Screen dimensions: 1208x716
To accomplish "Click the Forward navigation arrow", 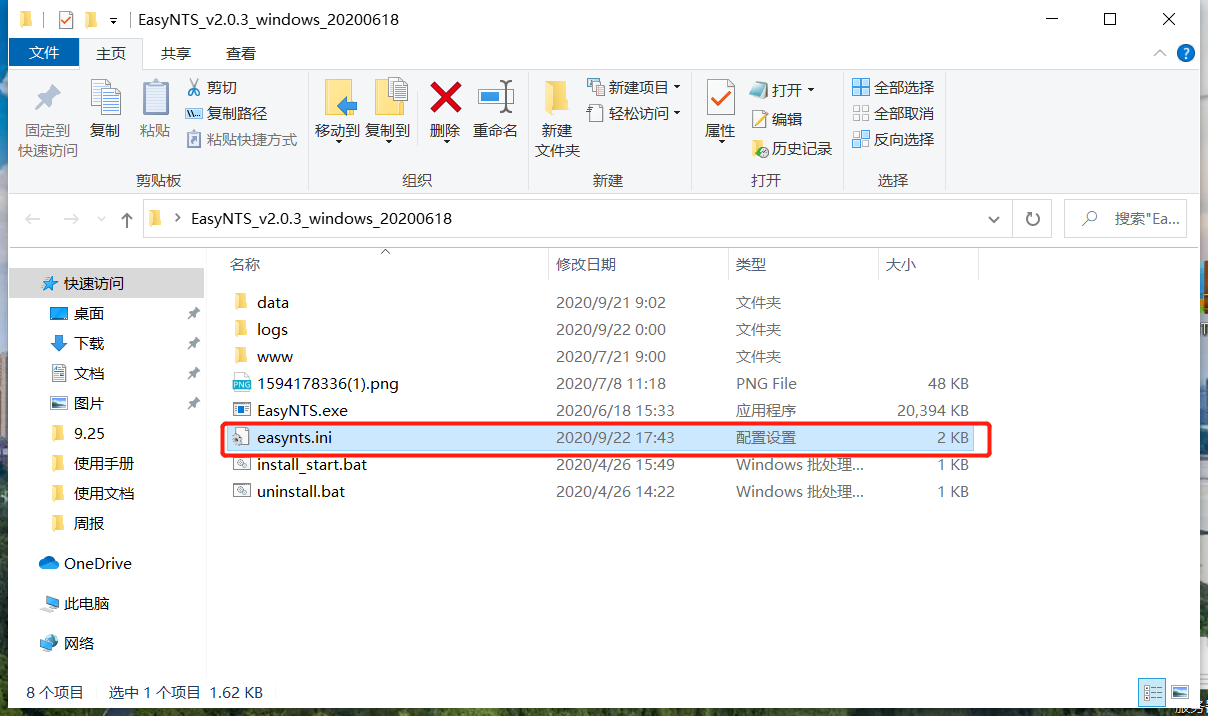I will (x=70, y=219).
